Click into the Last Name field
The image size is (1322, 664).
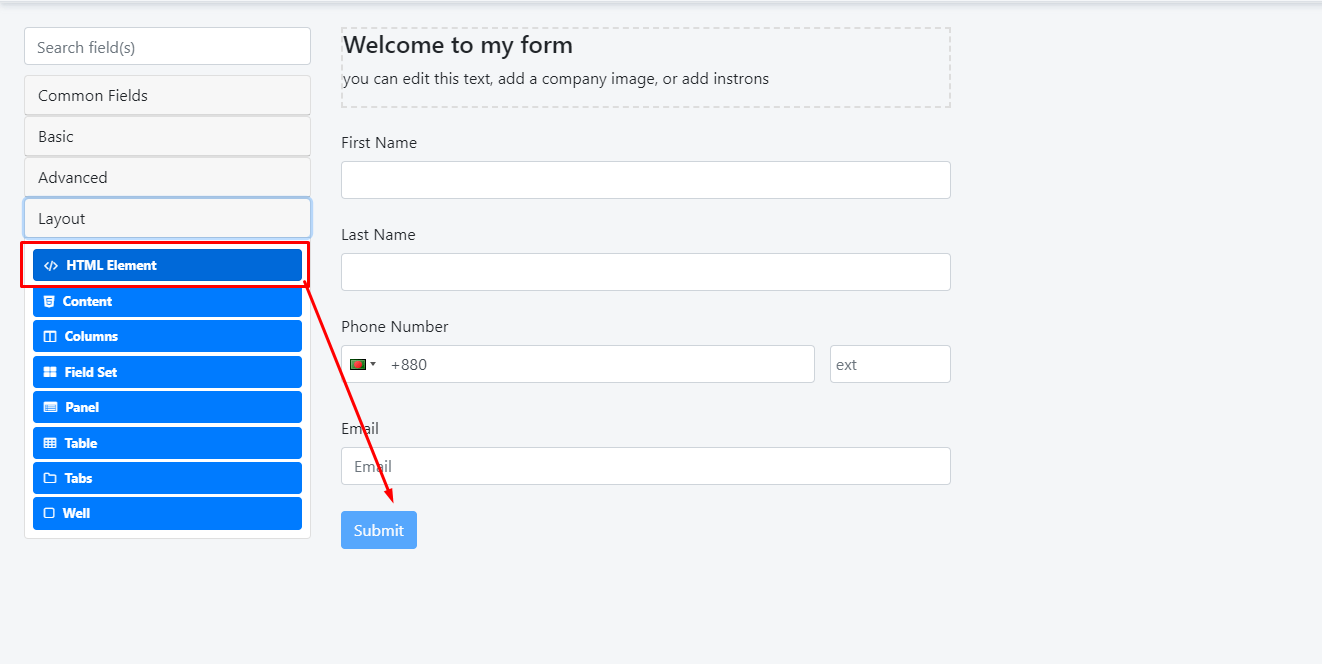tap(645, 272)
